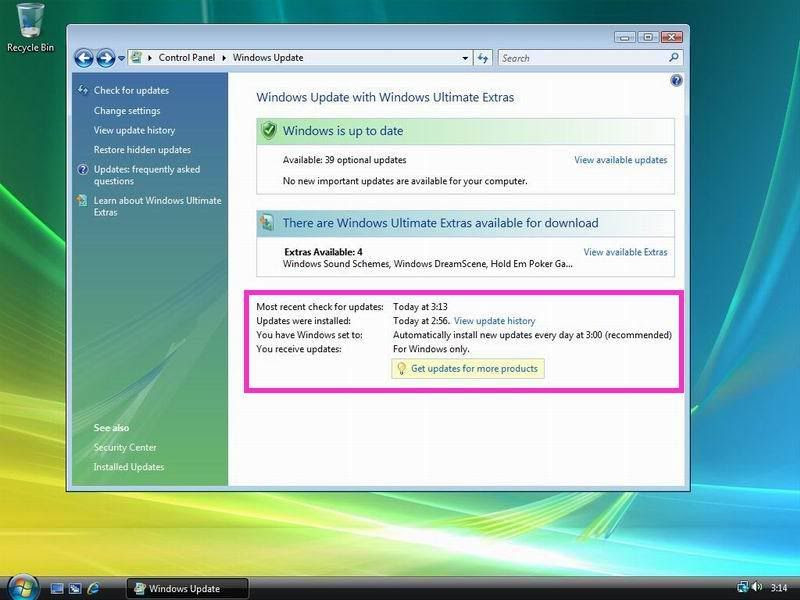The width and height of the screenshot is (800, 600).
Task: Click 'Today at 3:13' text
Action: pyautogui.click(x=420, y=307)
